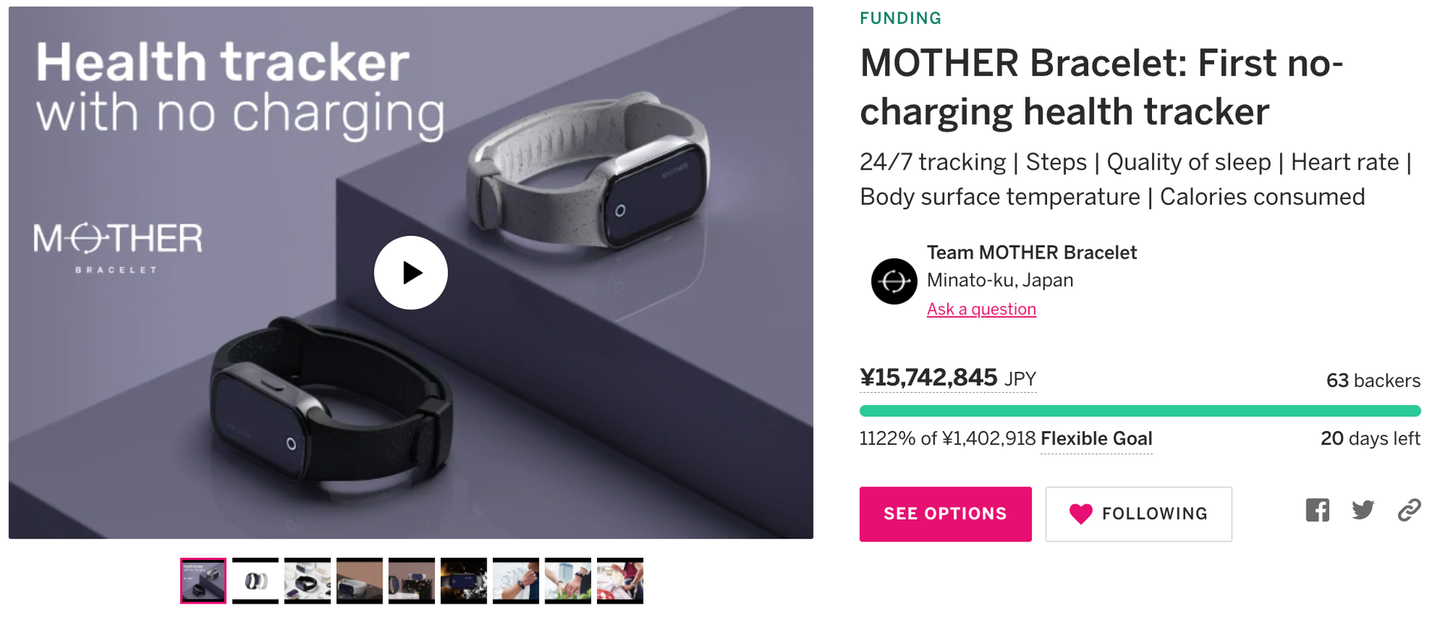Click the Flexible Goal tooltip text
Screen dimensions: 1440x638
(x=1096, y=438)
